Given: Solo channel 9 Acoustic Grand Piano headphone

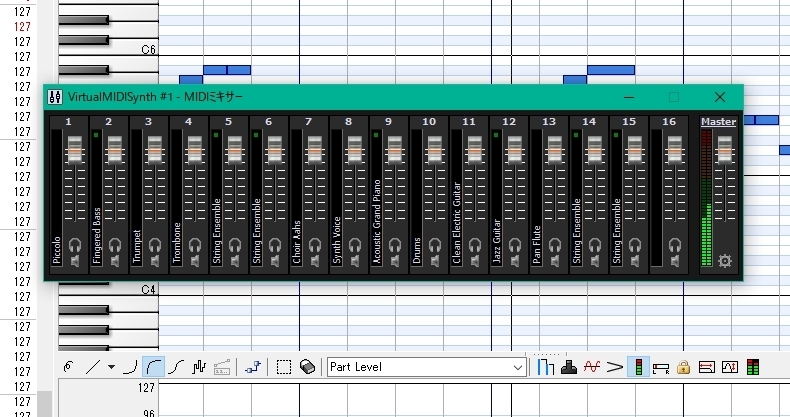Looking at the screenshot, I should pos(395,245).
